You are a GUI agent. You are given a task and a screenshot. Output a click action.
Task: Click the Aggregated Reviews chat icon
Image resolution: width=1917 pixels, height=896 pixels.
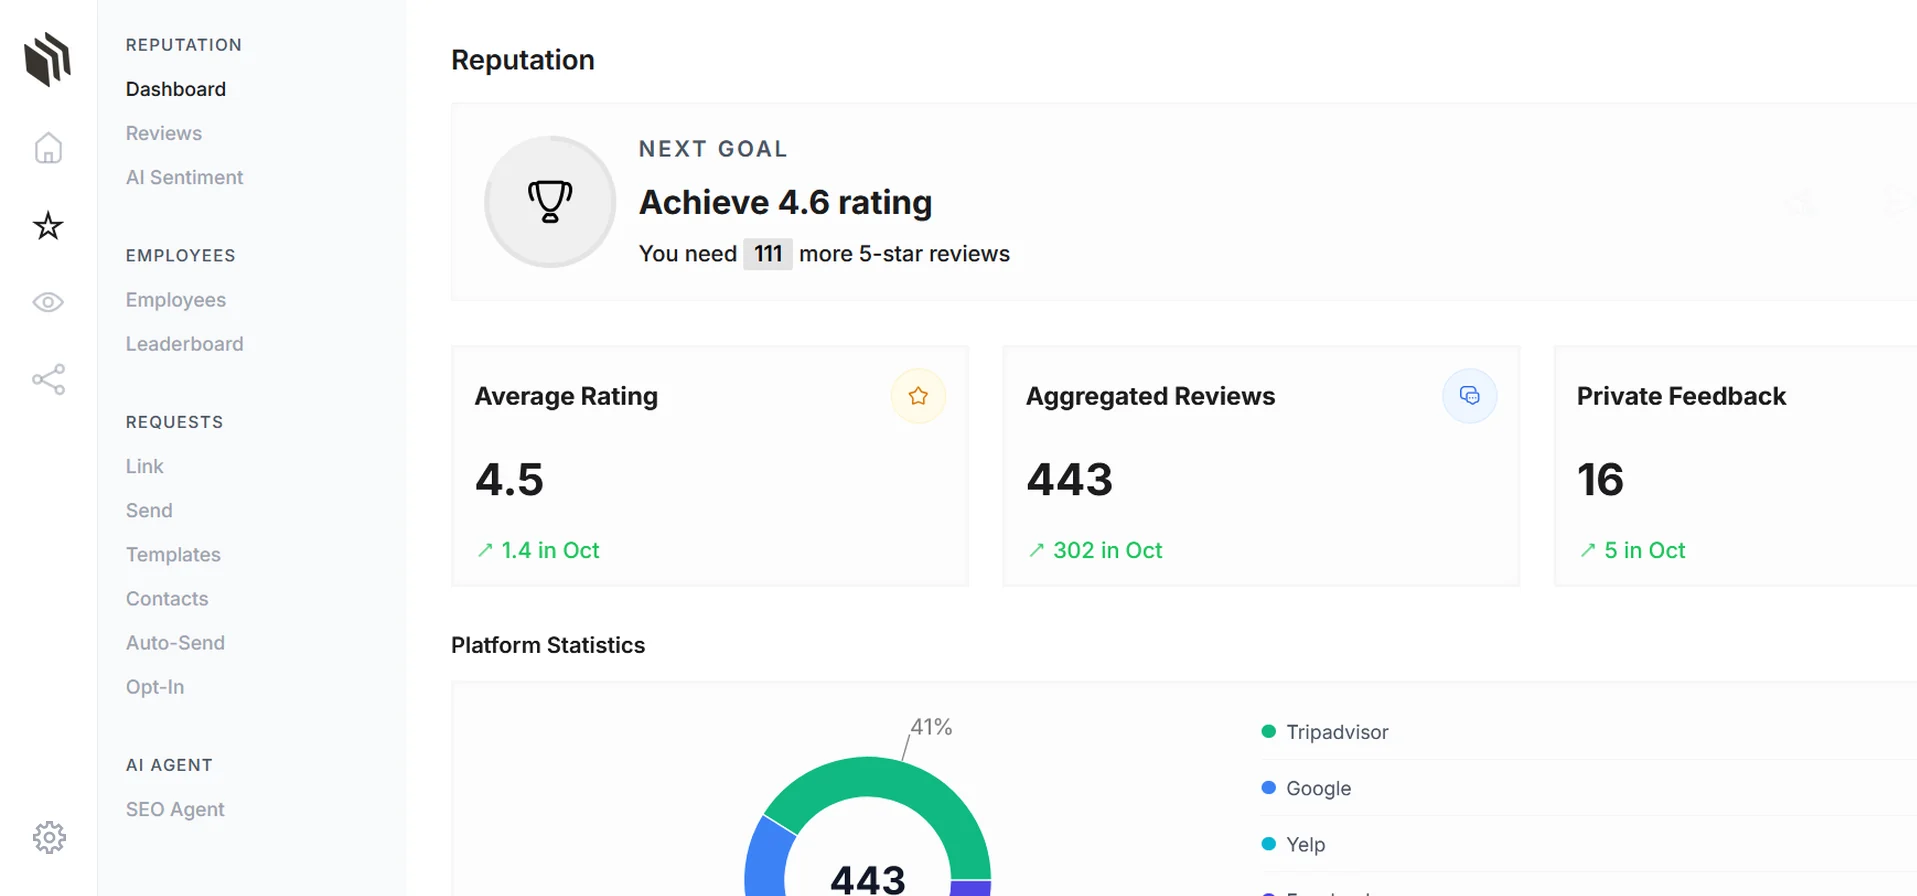tap(1469, 396)
